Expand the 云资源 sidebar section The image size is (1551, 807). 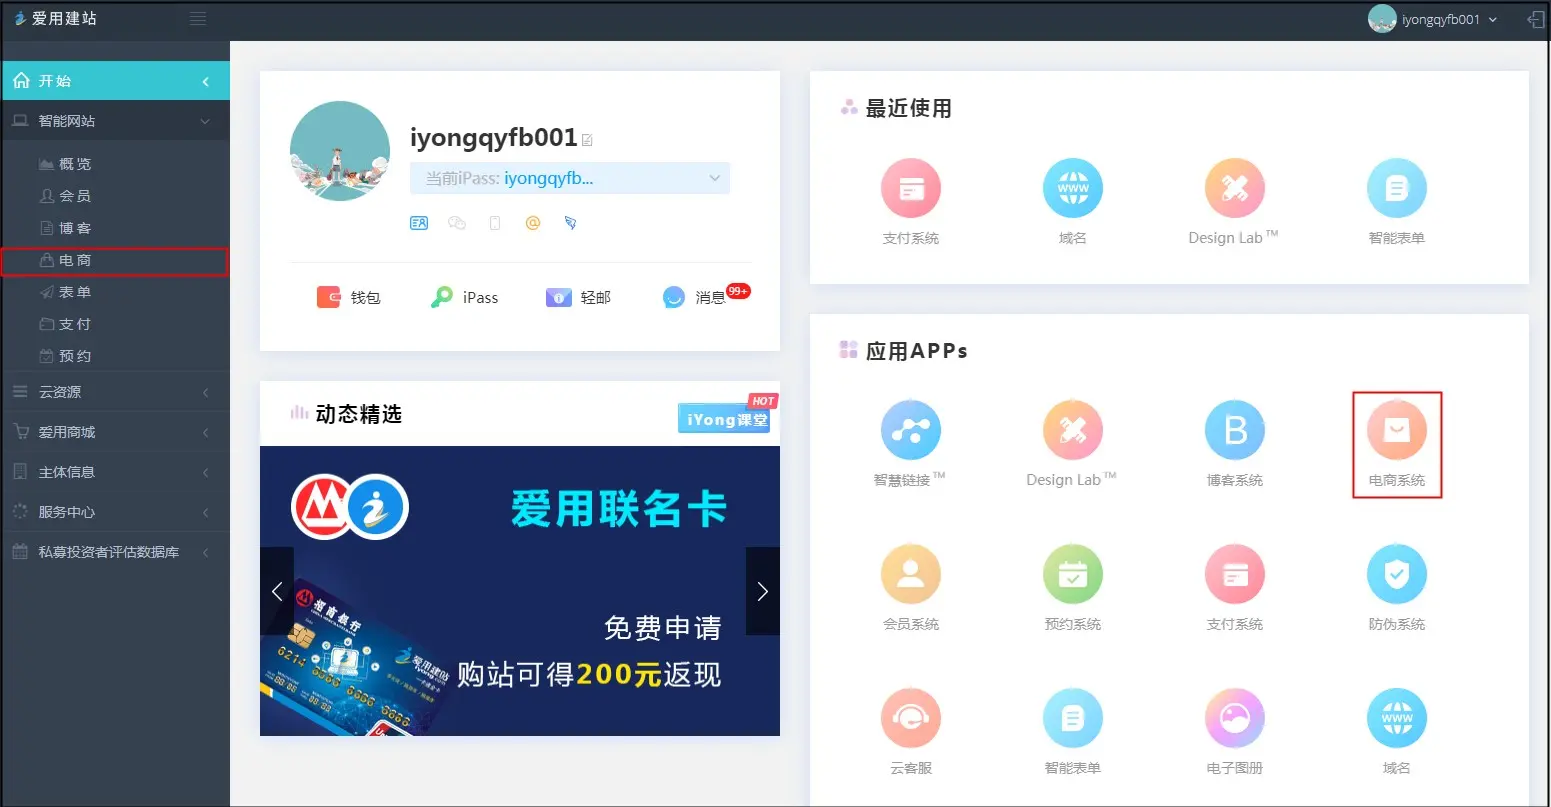[115, 392]
